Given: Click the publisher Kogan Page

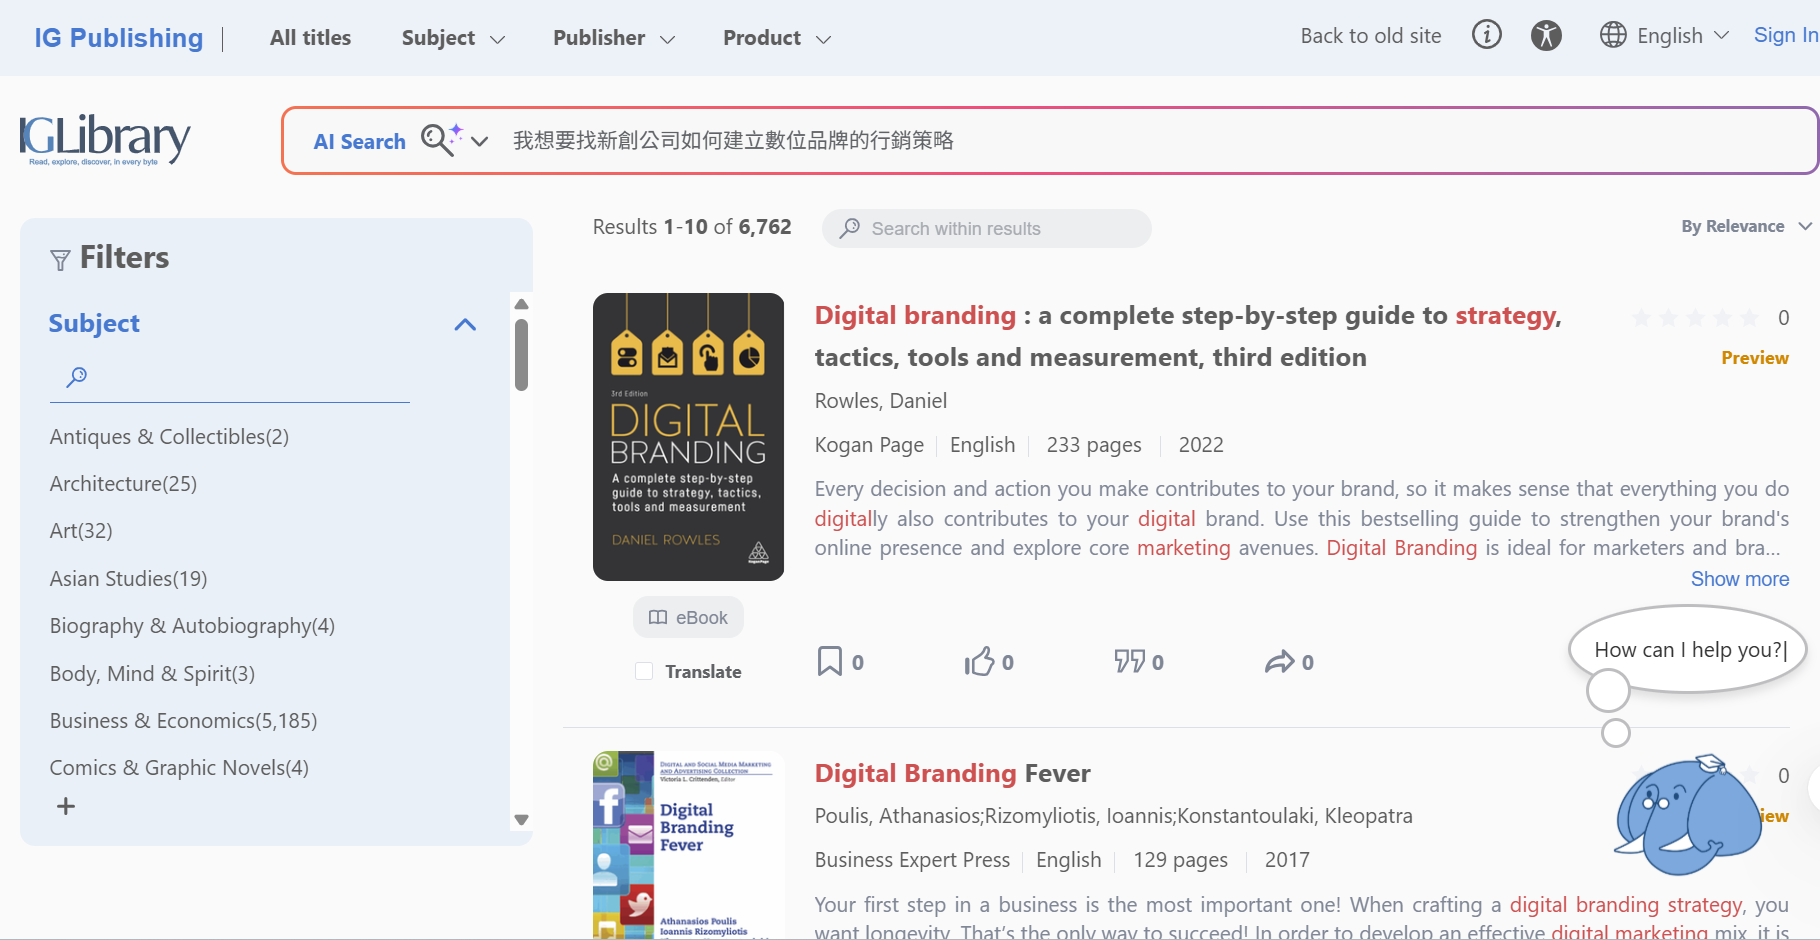Looking at the screenshot, I should (x=869, y=445).
